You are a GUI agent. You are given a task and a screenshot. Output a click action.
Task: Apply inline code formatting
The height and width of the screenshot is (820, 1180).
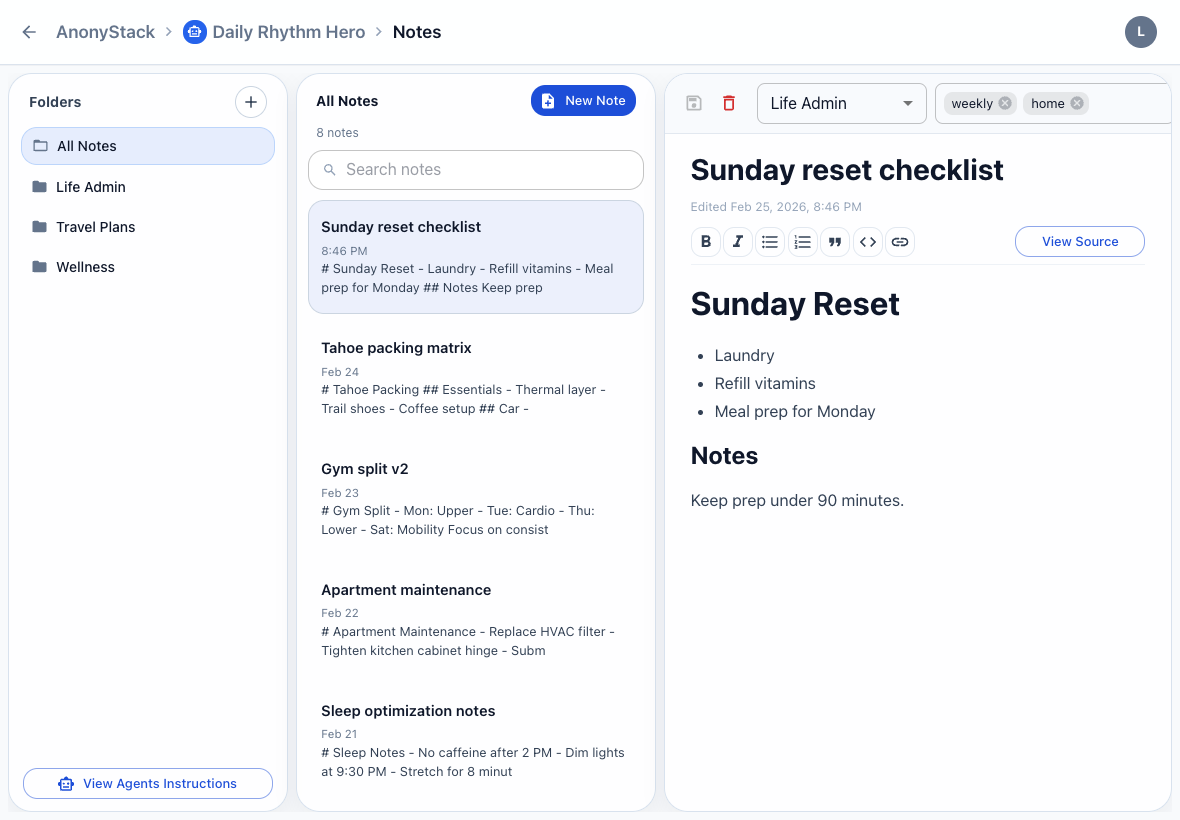[867, 242]
